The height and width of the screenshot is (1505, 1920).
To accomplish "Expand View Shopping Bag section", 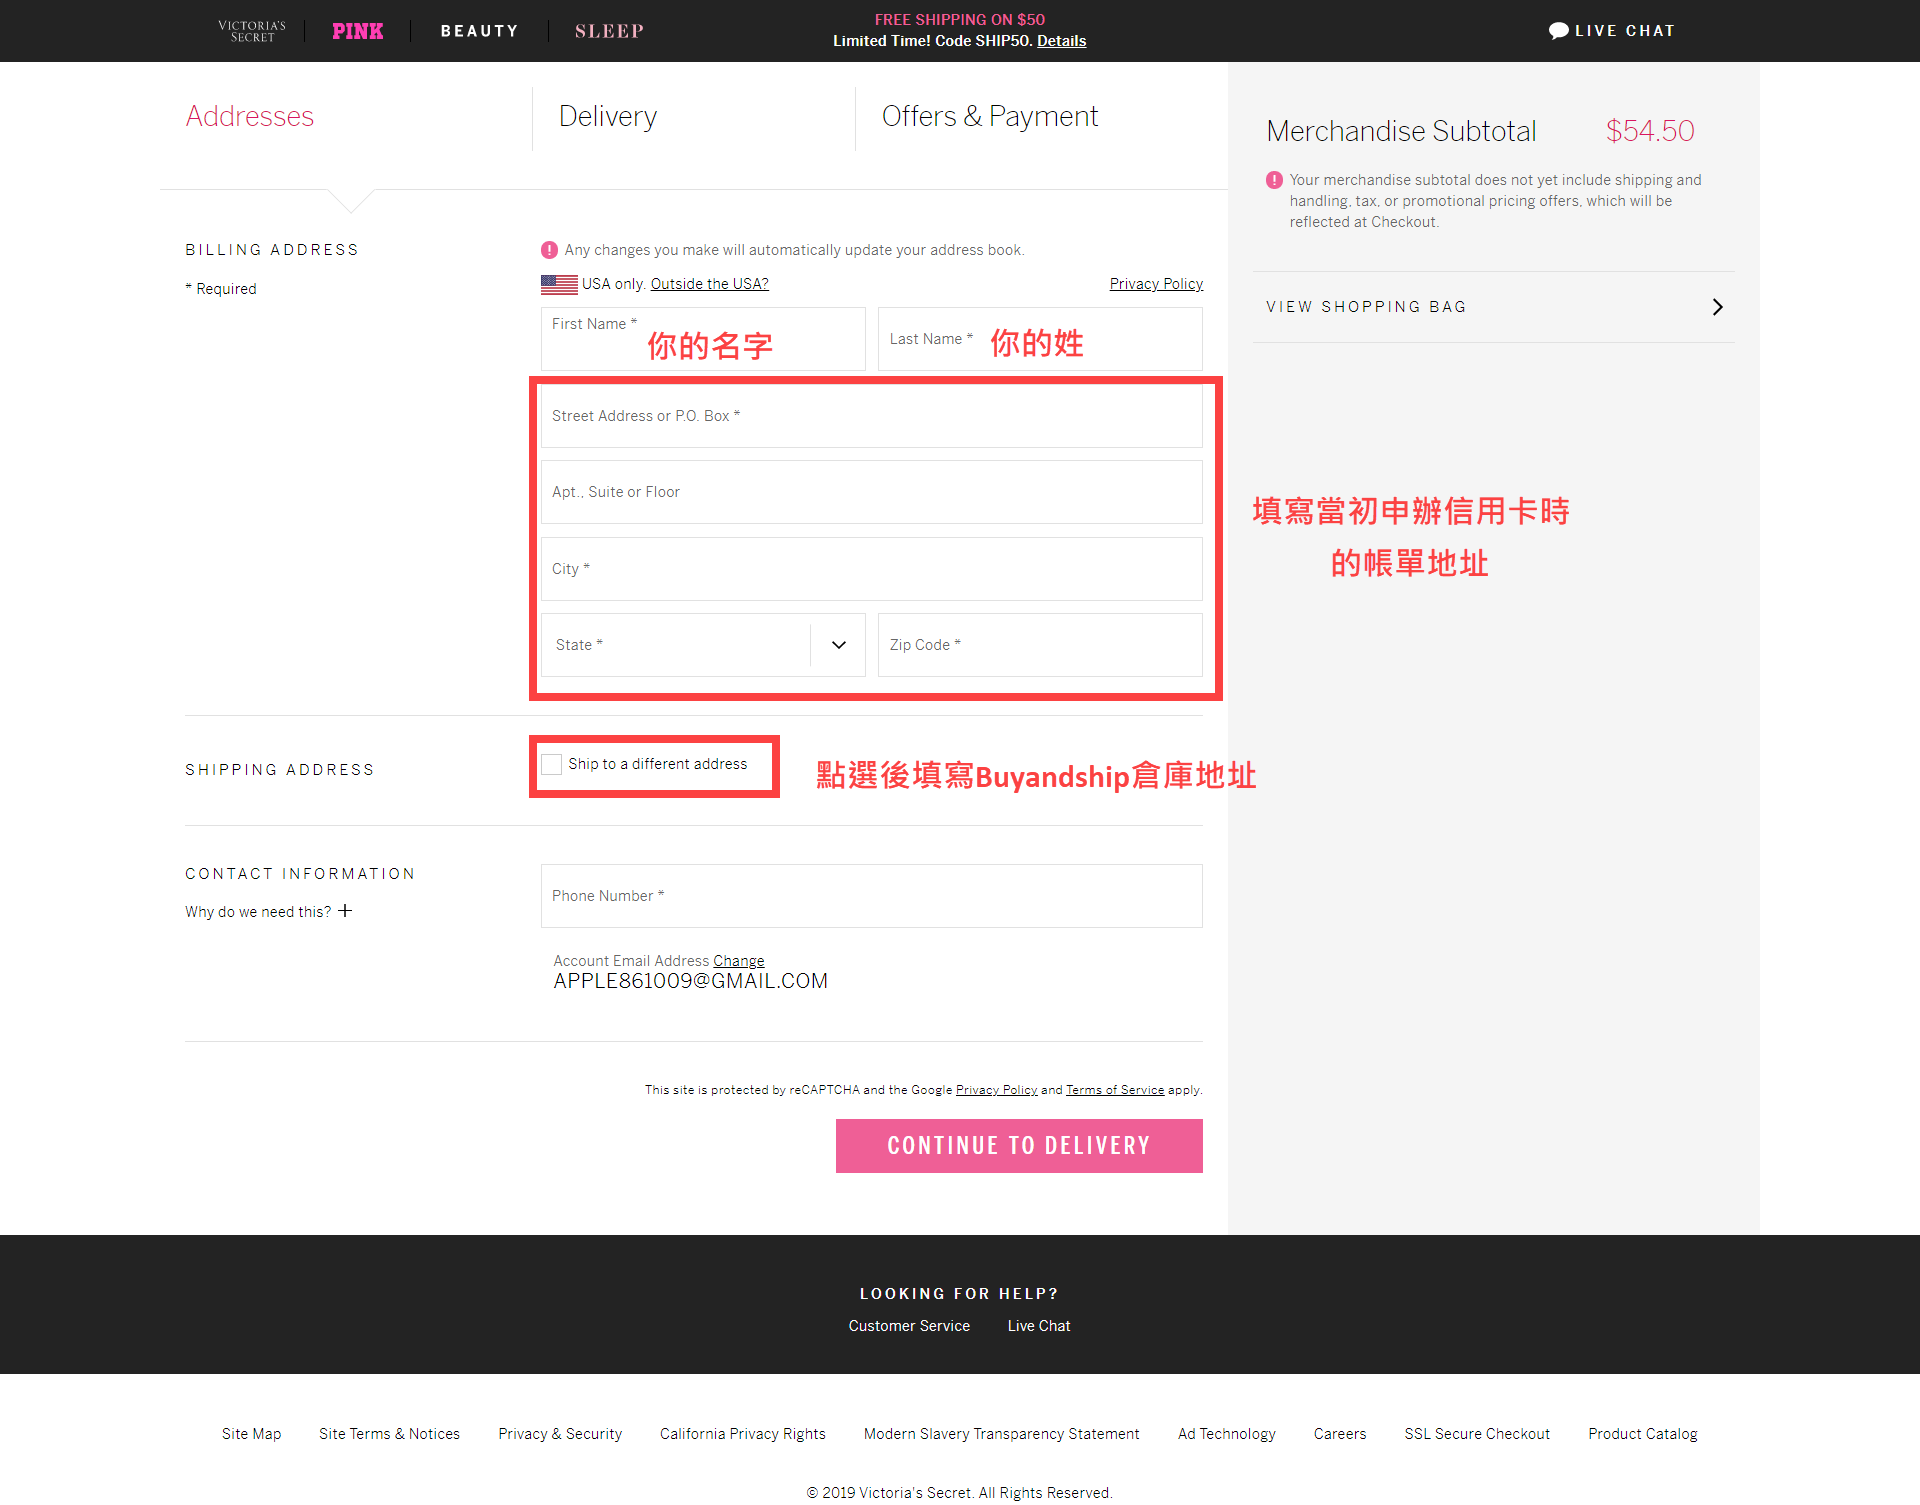I will coord(1366,307).
